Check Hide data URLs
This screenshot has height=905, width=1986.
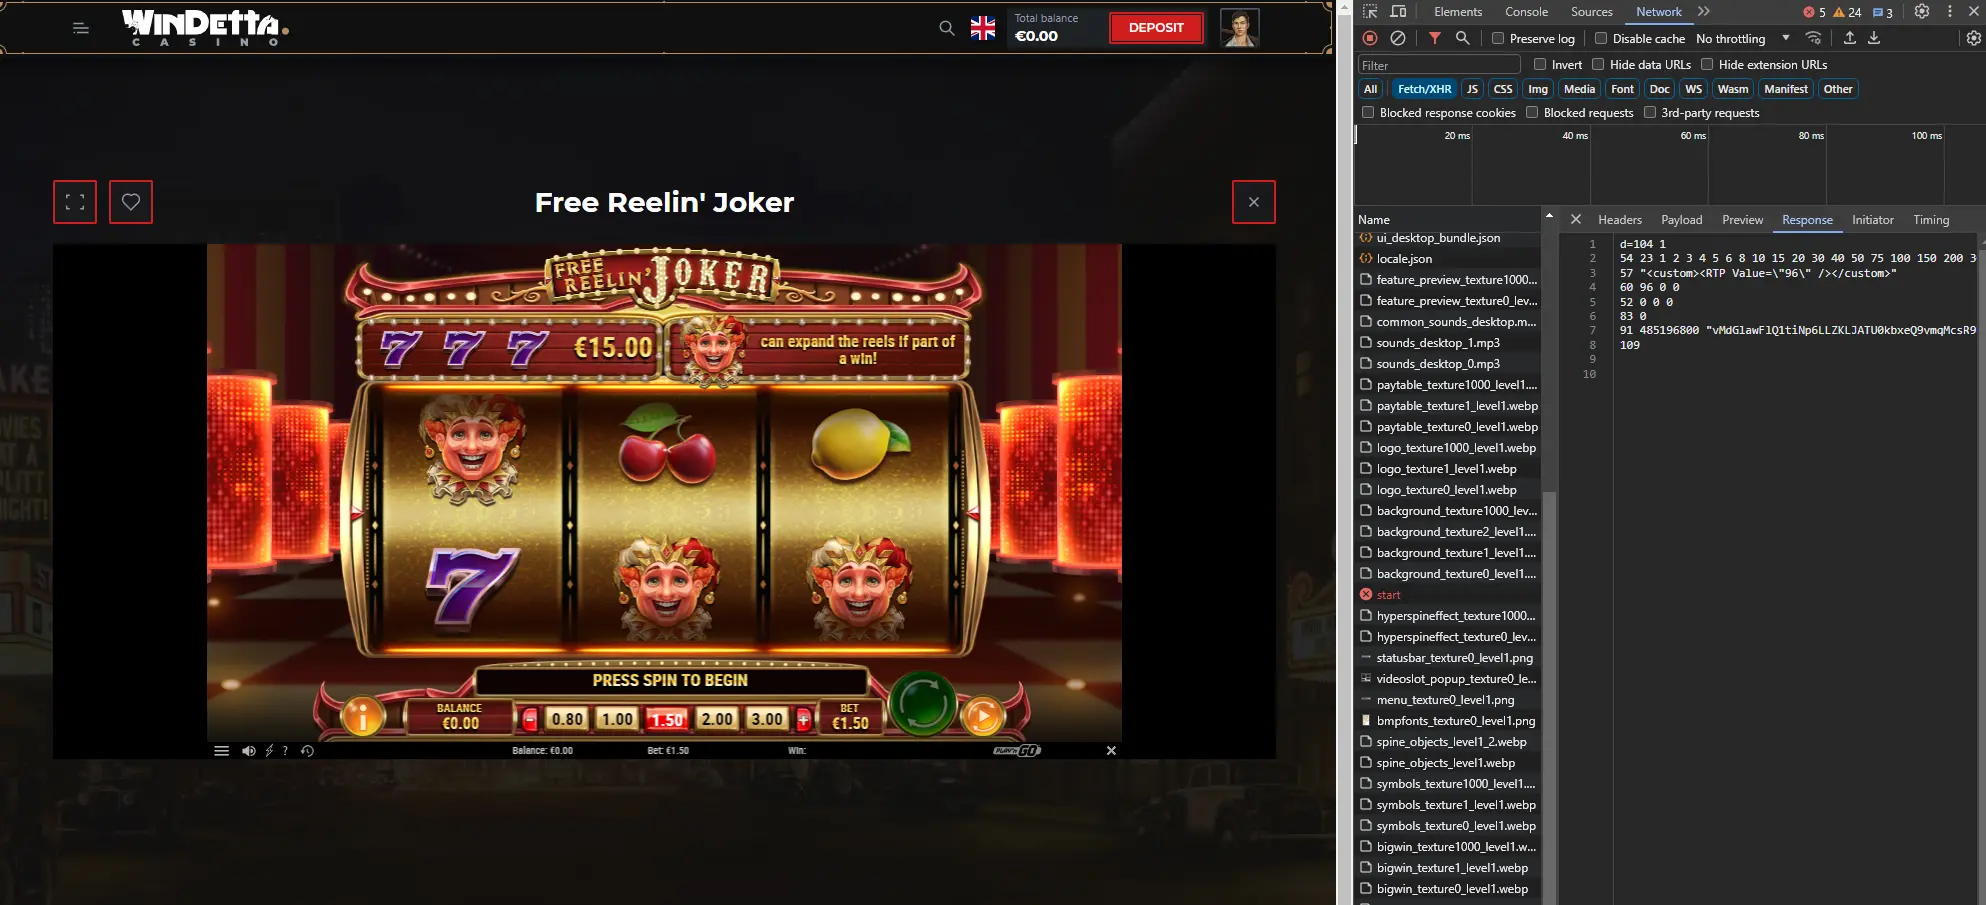pos(1598,64)
